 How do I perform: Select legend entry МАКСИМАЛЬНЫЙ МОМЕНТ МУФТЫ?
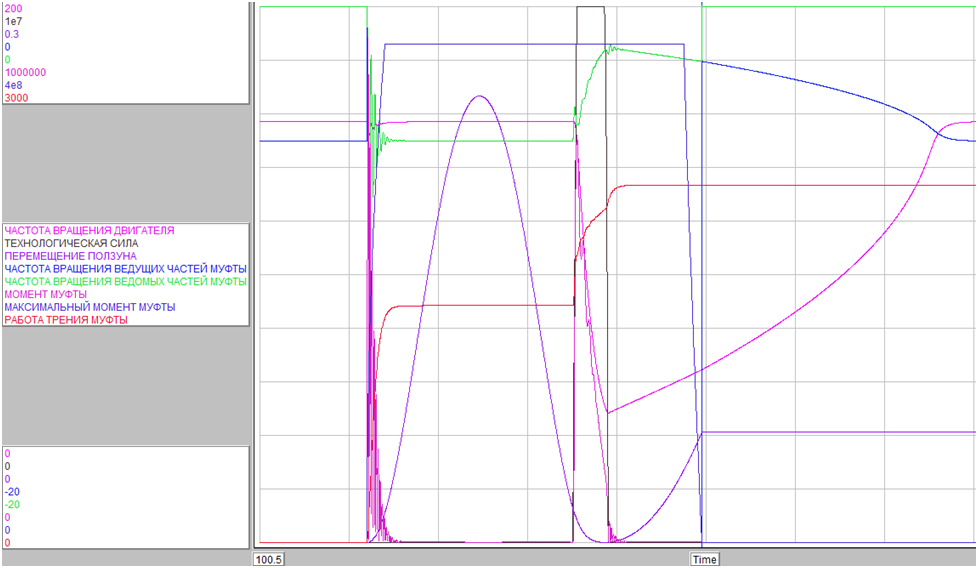point(90,307)
